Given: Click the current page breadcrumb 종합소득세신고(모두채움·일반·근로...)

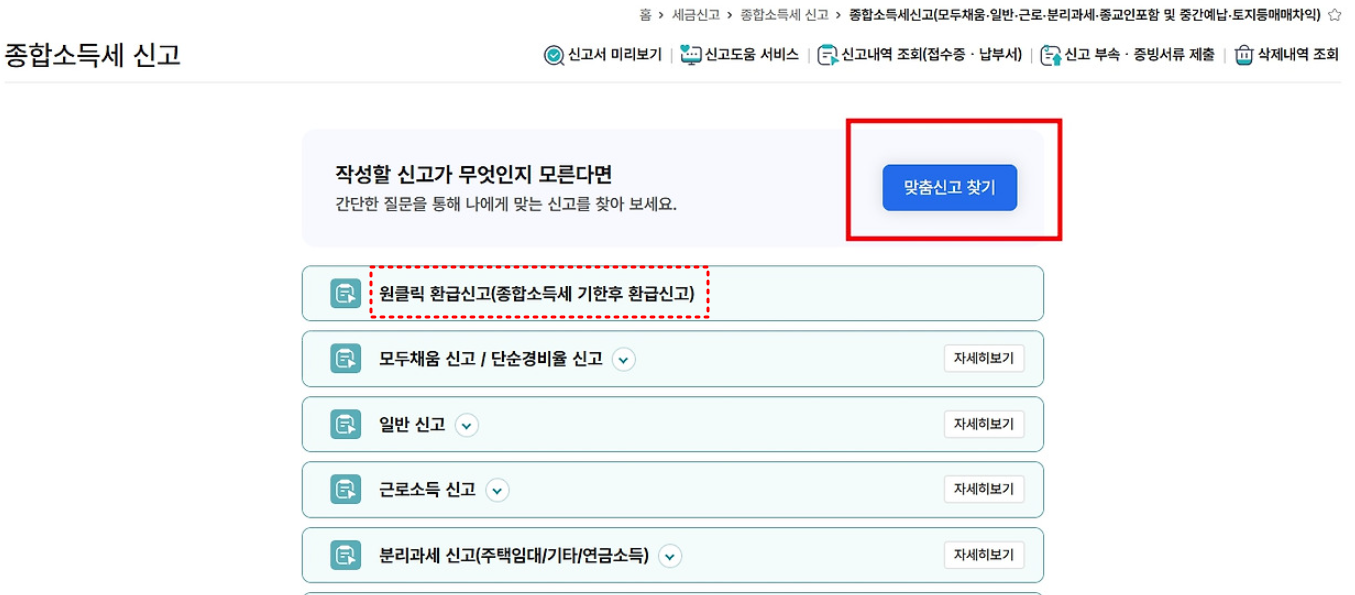Looking at the screenshot, I should (1085, 14).
